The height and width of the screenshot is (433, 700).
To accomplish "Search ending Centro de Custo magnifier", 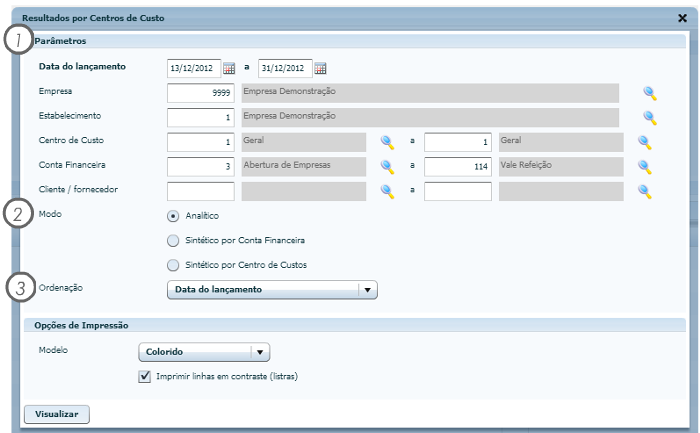I will coord(645,142).
